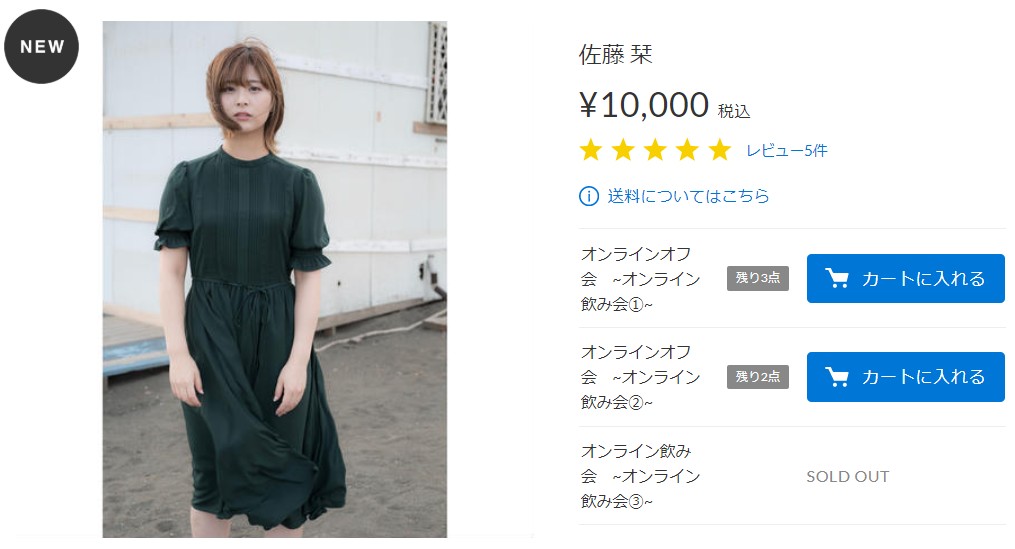Image resolution: width=1015 pixels, height=549 pixels.
Task: Click cart icon for オンライン飲み会② option
Action: tap(837, 377)
